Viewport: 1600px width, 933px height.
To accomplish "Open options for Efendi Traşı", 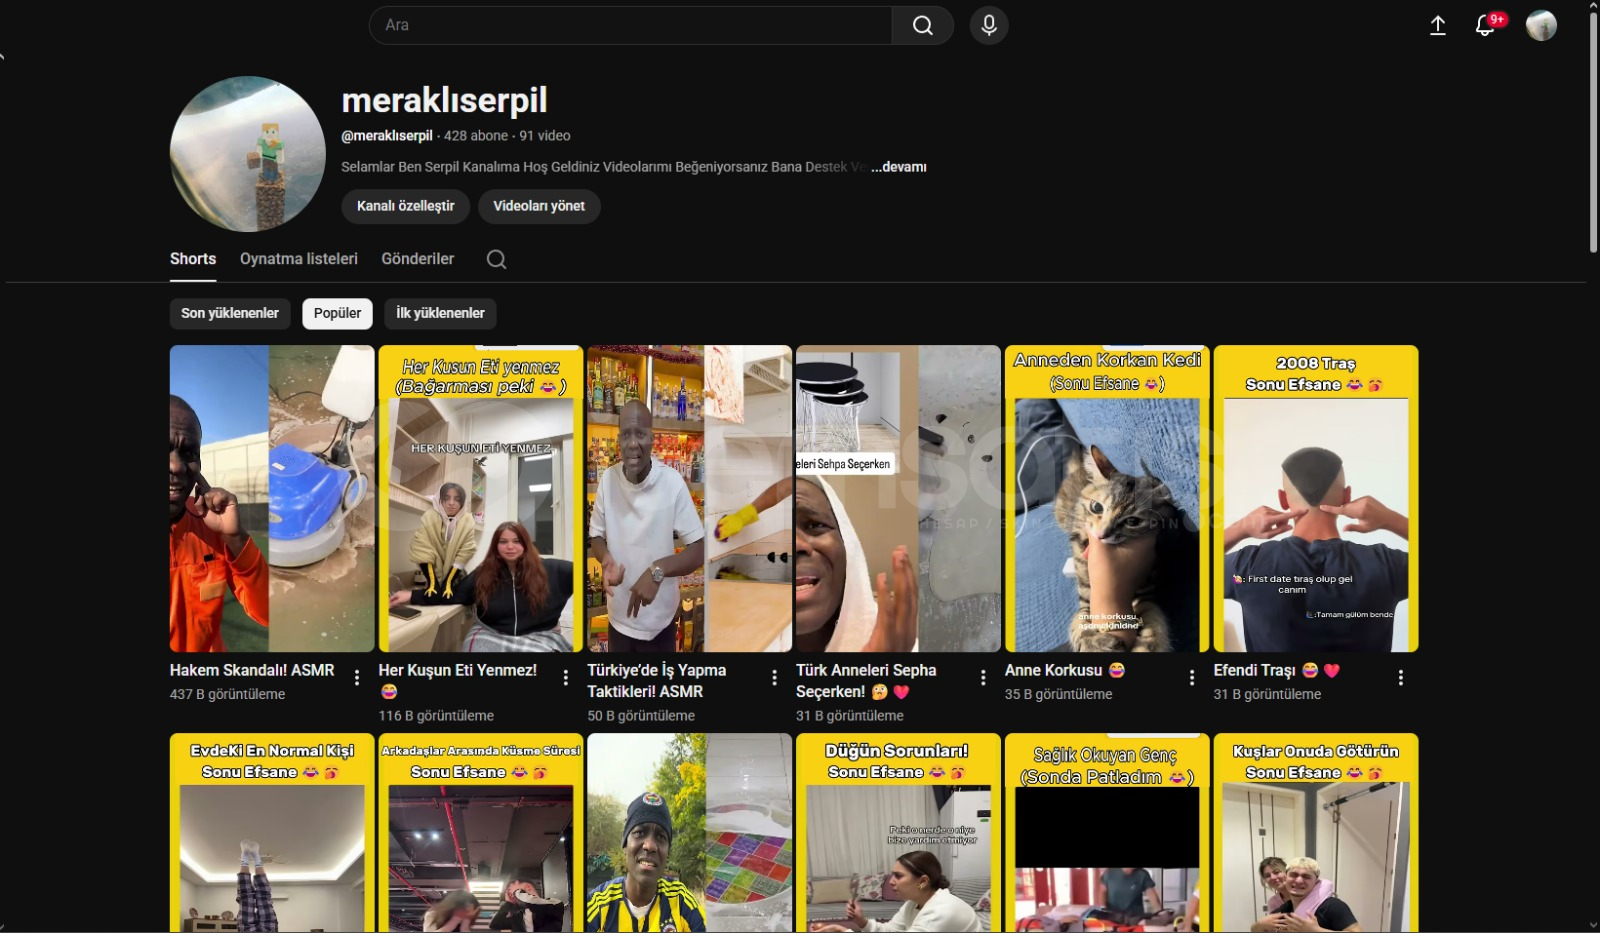I will (x=1401, y=678).
